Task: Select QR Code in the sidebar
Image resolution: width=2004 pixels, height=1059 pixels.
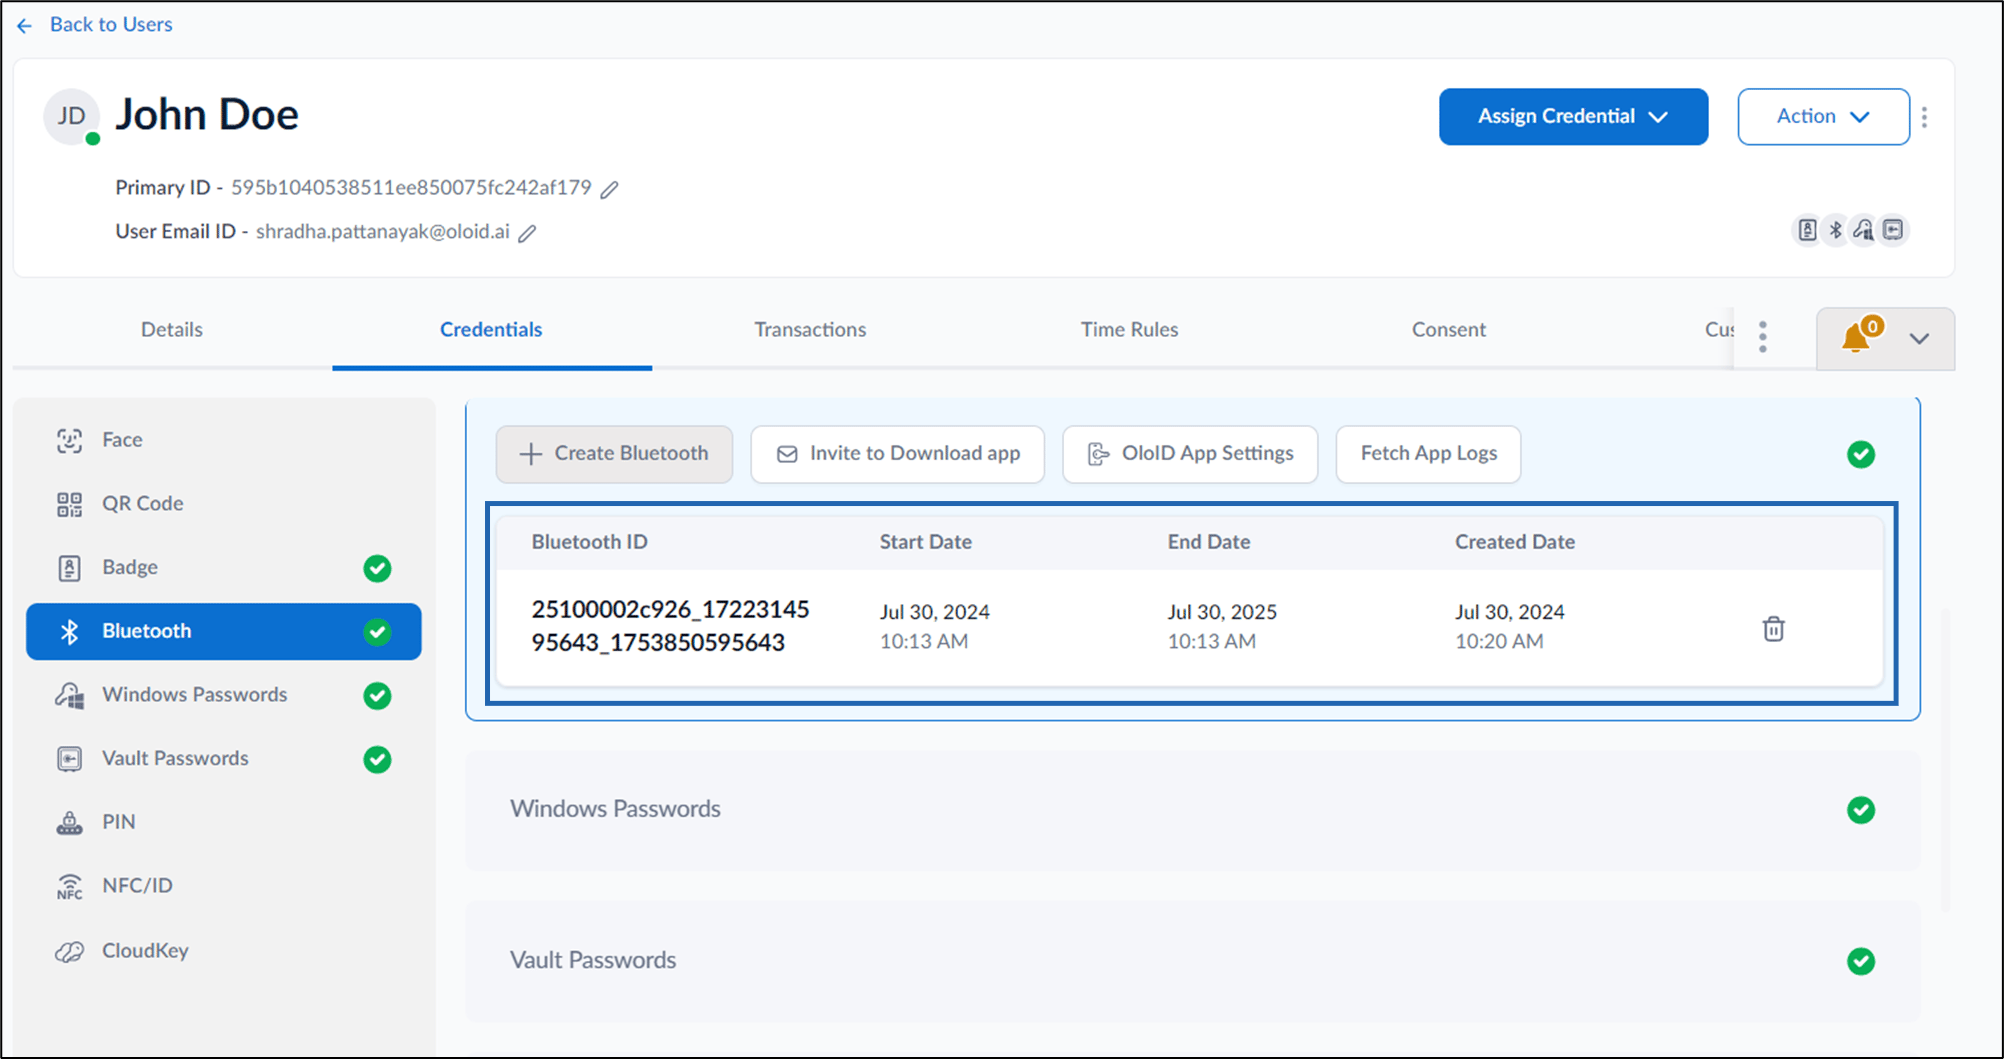Action: point(224,504)
